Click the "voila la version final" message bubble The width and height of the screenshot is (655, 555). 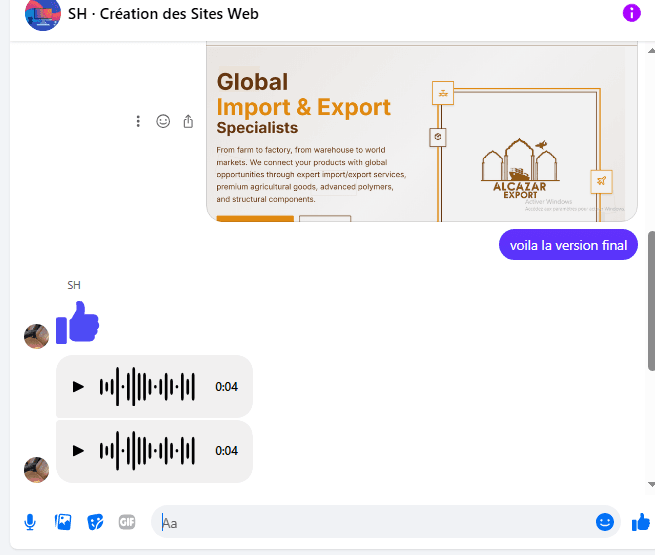[568, 245]
